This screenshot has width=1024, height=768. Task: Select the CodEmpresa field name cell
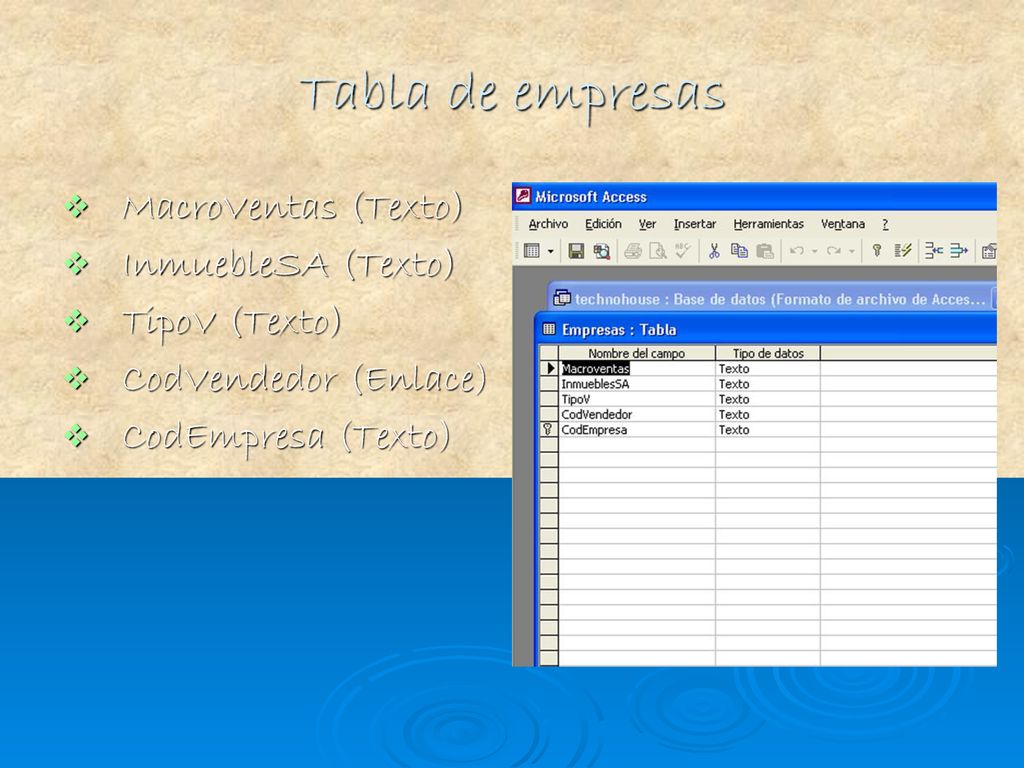pos(637,430)
